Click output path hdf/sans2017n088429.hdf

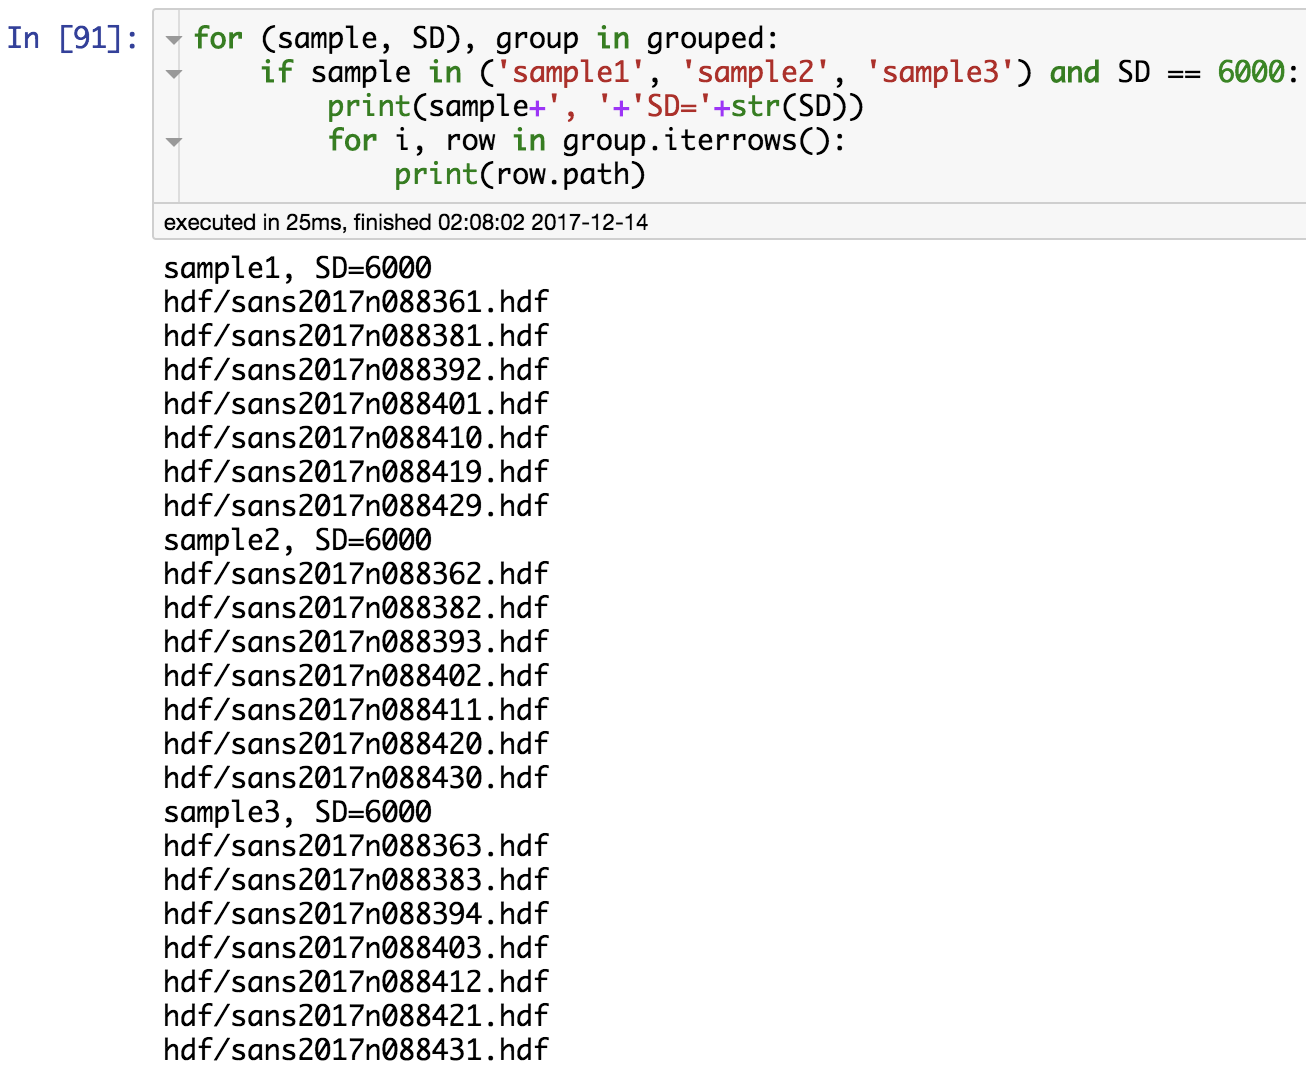[x=355, y=506]
